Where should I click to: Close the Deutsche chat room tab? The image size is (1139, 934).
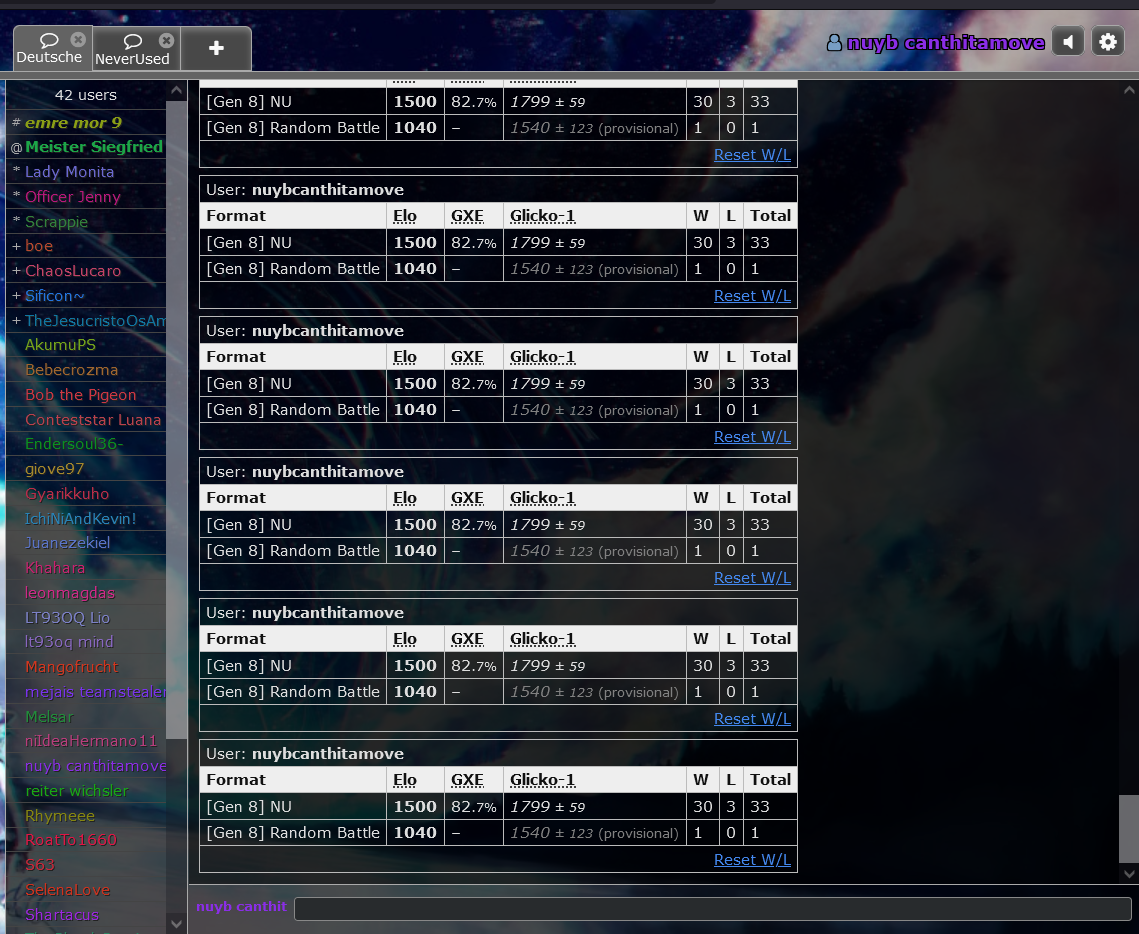[x=78, y=39]
